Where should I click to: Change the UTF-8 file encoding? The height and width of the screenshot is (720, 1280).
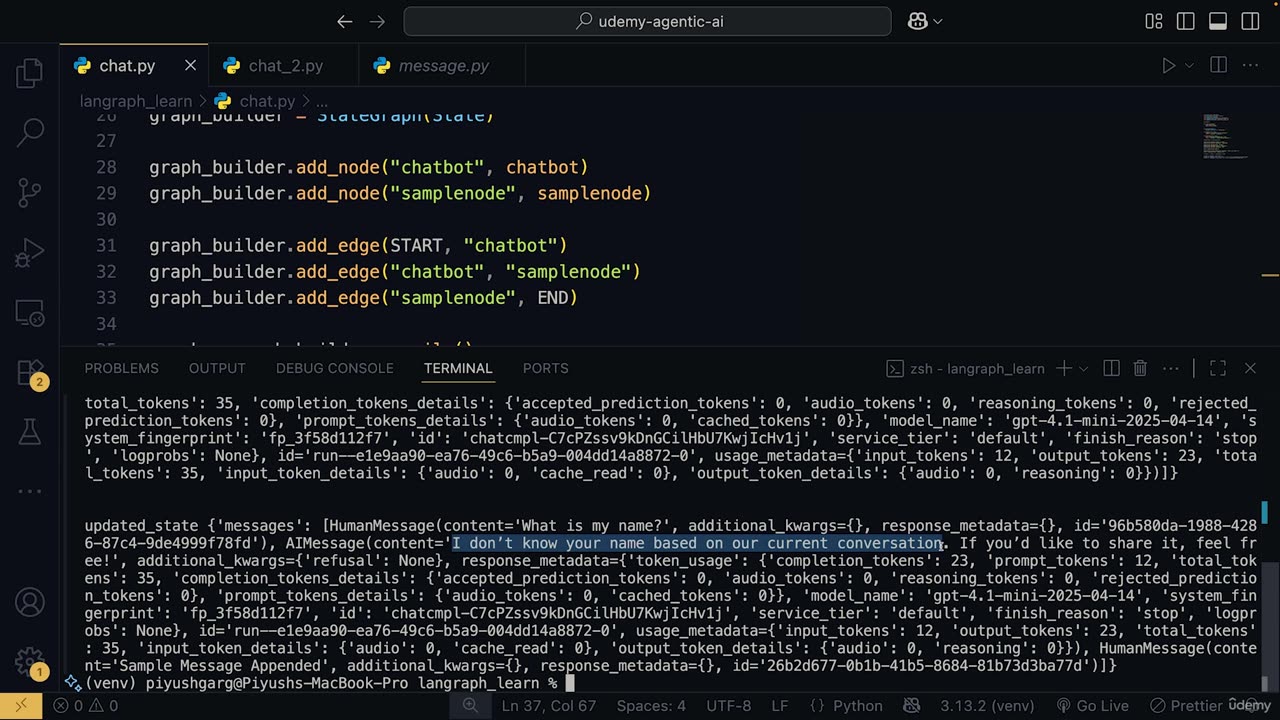pos(728,706)
